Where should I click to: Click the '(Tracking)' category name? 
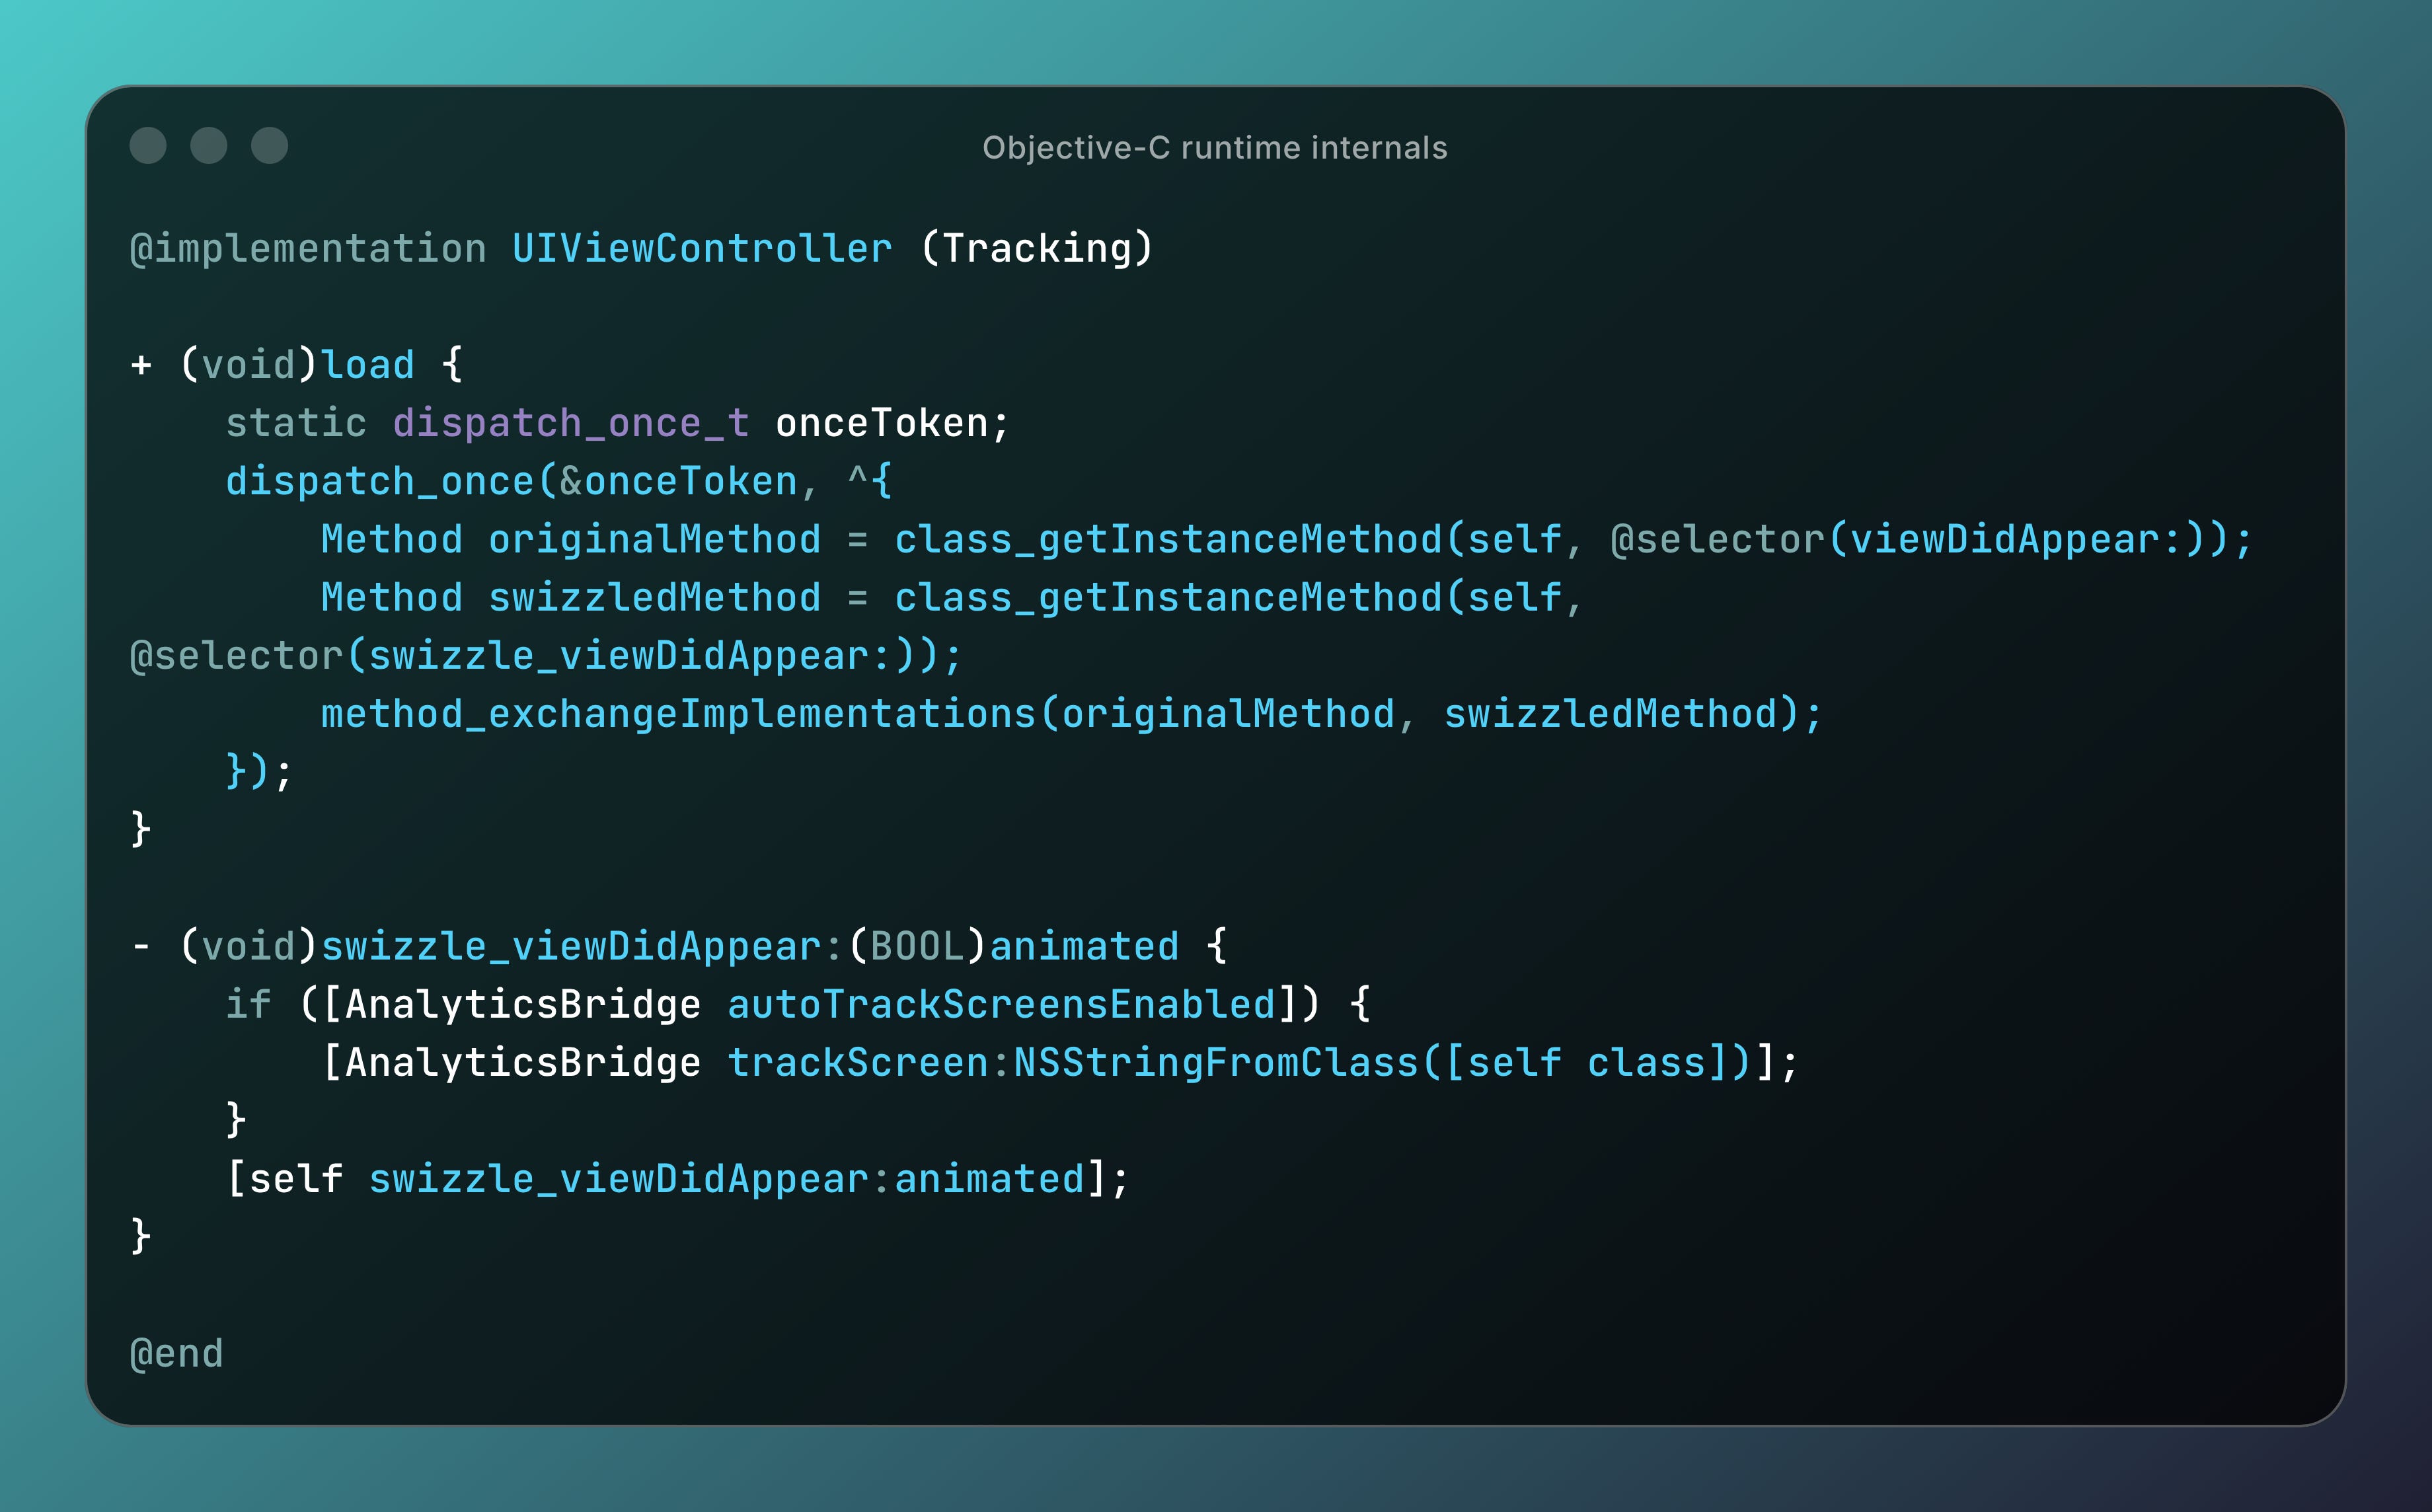point(1037,249)
